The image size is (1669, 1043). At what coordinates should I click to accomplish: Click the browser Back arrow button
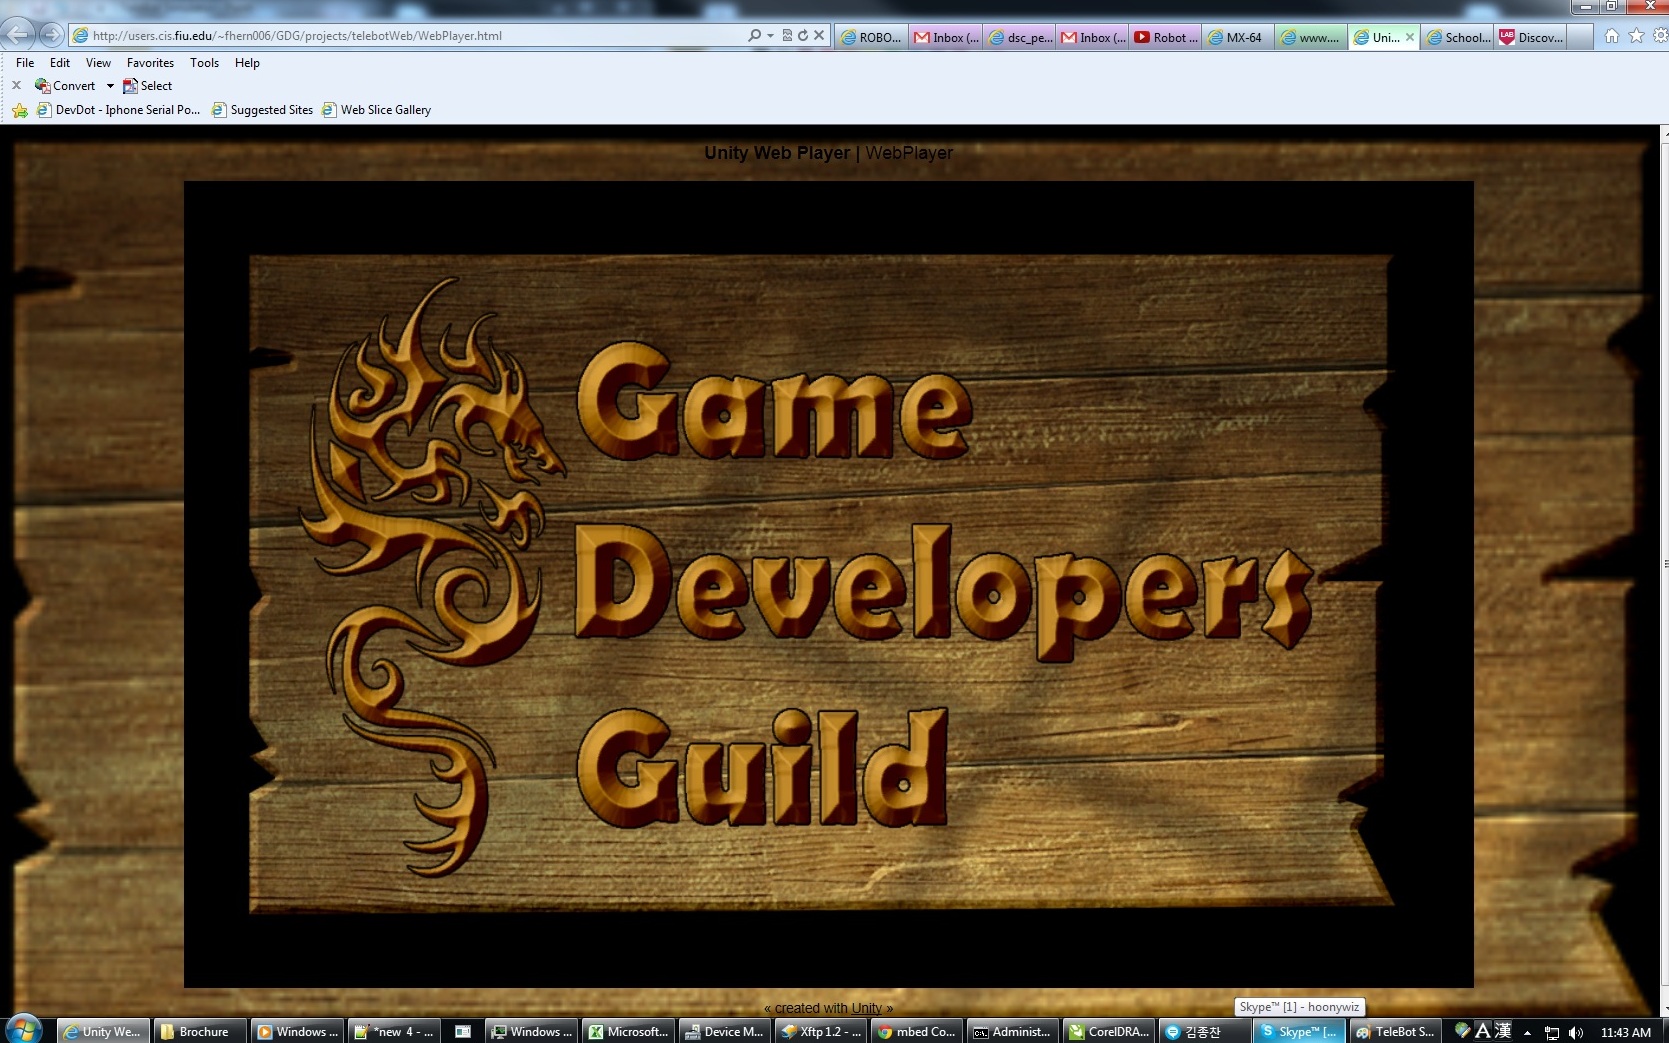click(18, 35)
